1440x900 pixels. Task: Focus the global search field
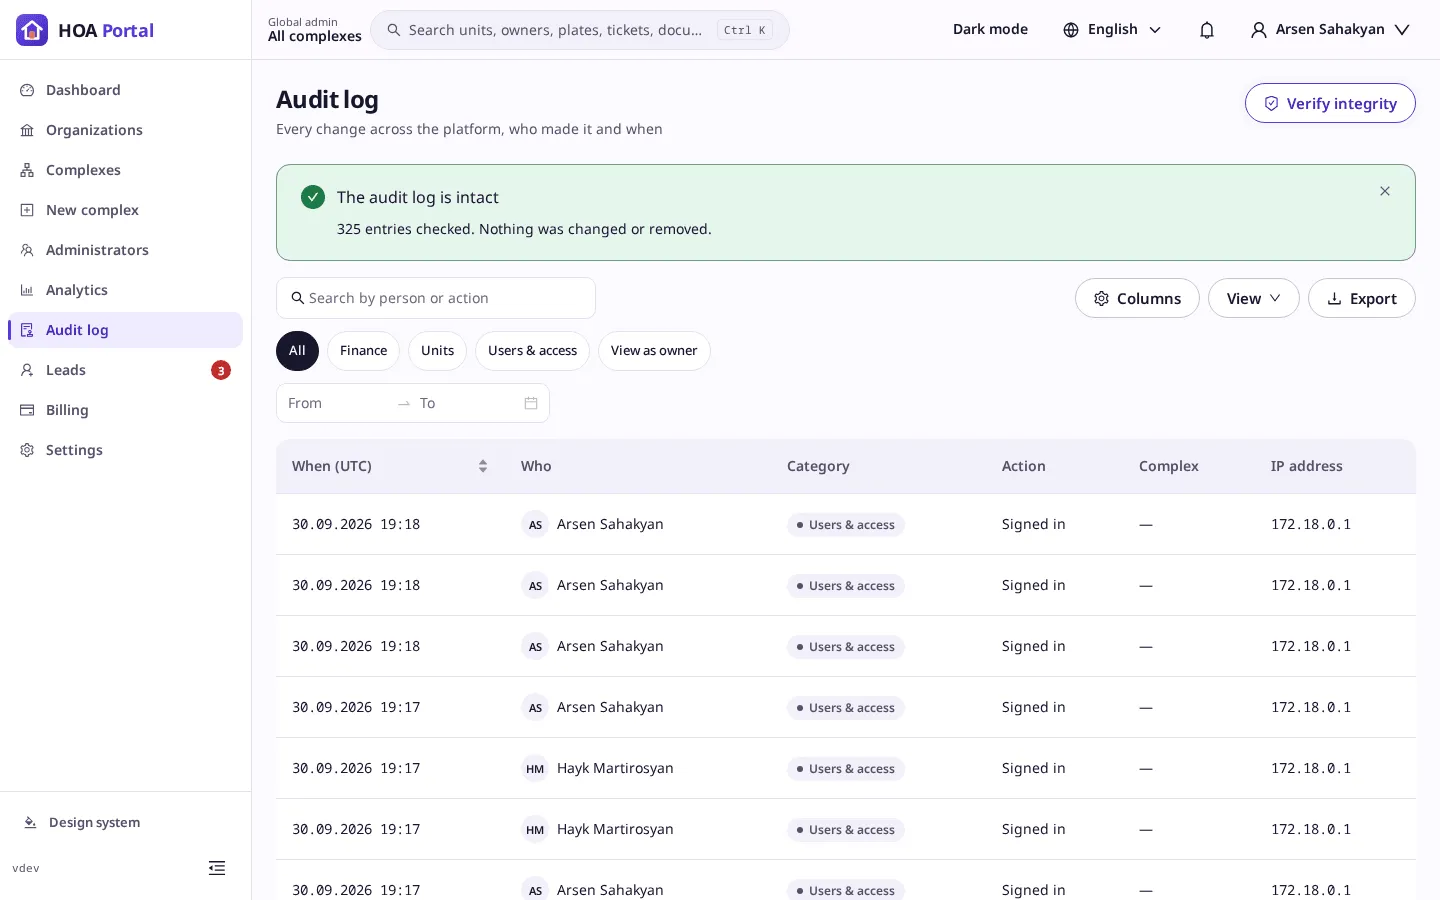coord(580,30)
